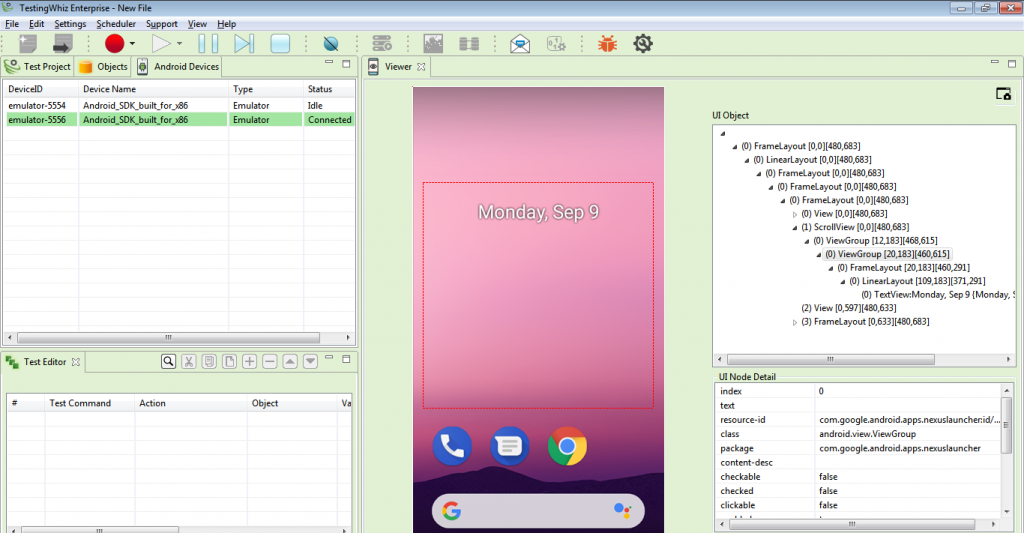Image resolution: width=1024 pixels, height=533 pixels.
Task: Click the orange bug toolbar icon
Action: pos(607,44)
